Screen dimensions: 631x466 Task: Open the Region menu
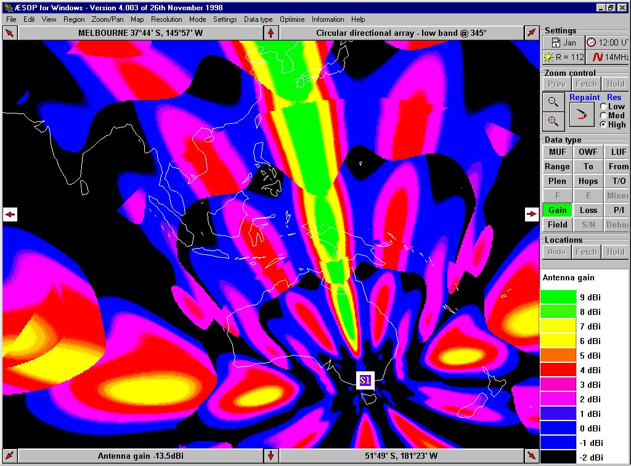[x=74, y=19]
